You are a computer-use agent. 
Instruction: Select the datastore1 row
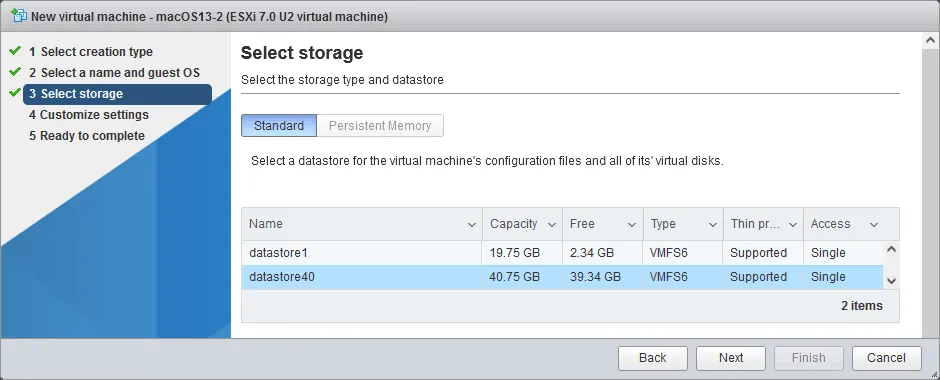pos(562,253)
